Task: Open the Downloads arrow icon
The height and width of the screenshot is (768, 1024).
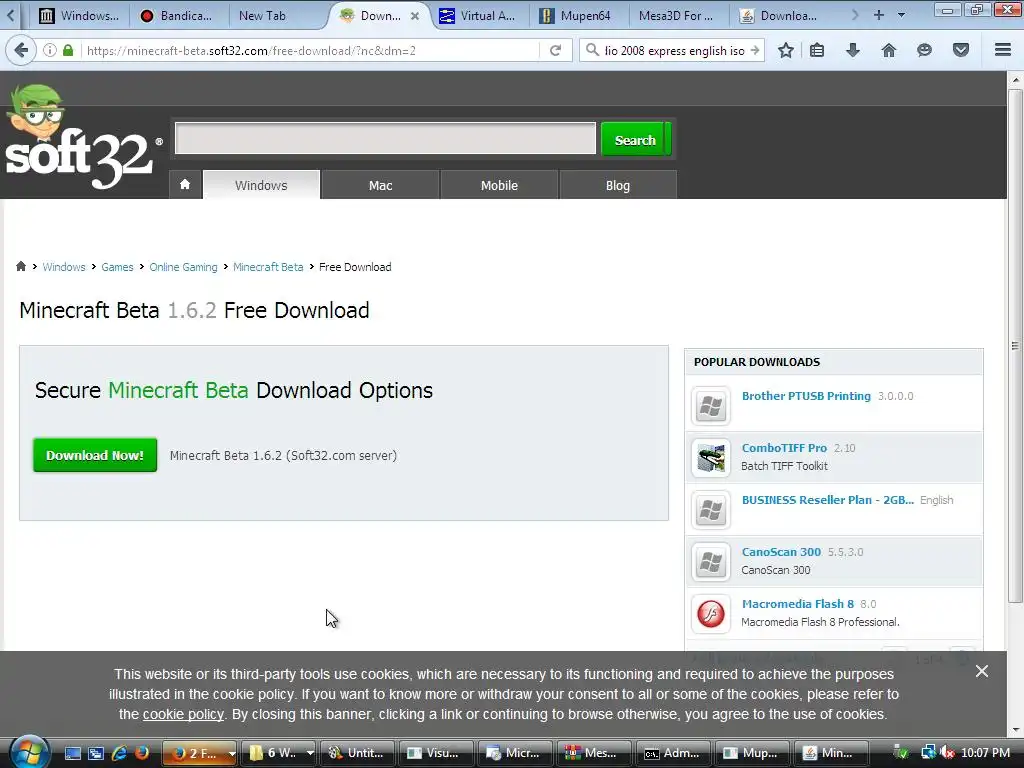Action: point(853,50)
